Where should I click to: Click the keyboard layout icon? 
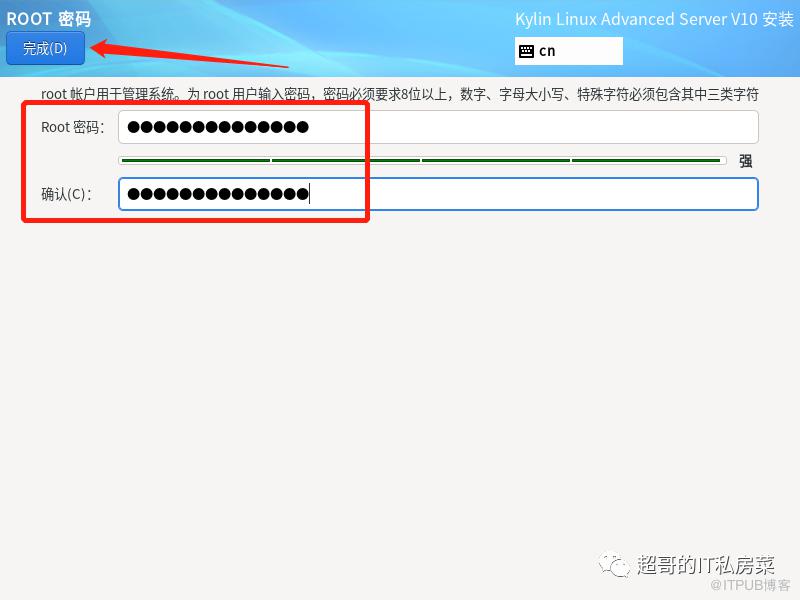coord(526,51)
